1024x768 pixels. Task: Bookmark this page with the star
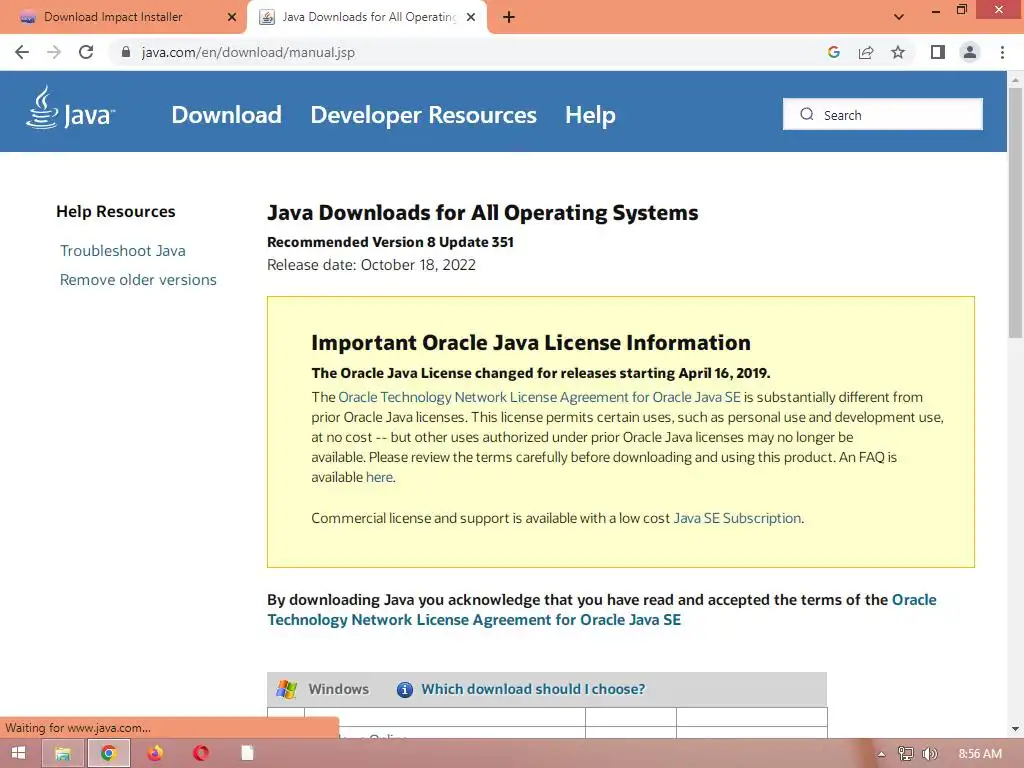[898, 52]
